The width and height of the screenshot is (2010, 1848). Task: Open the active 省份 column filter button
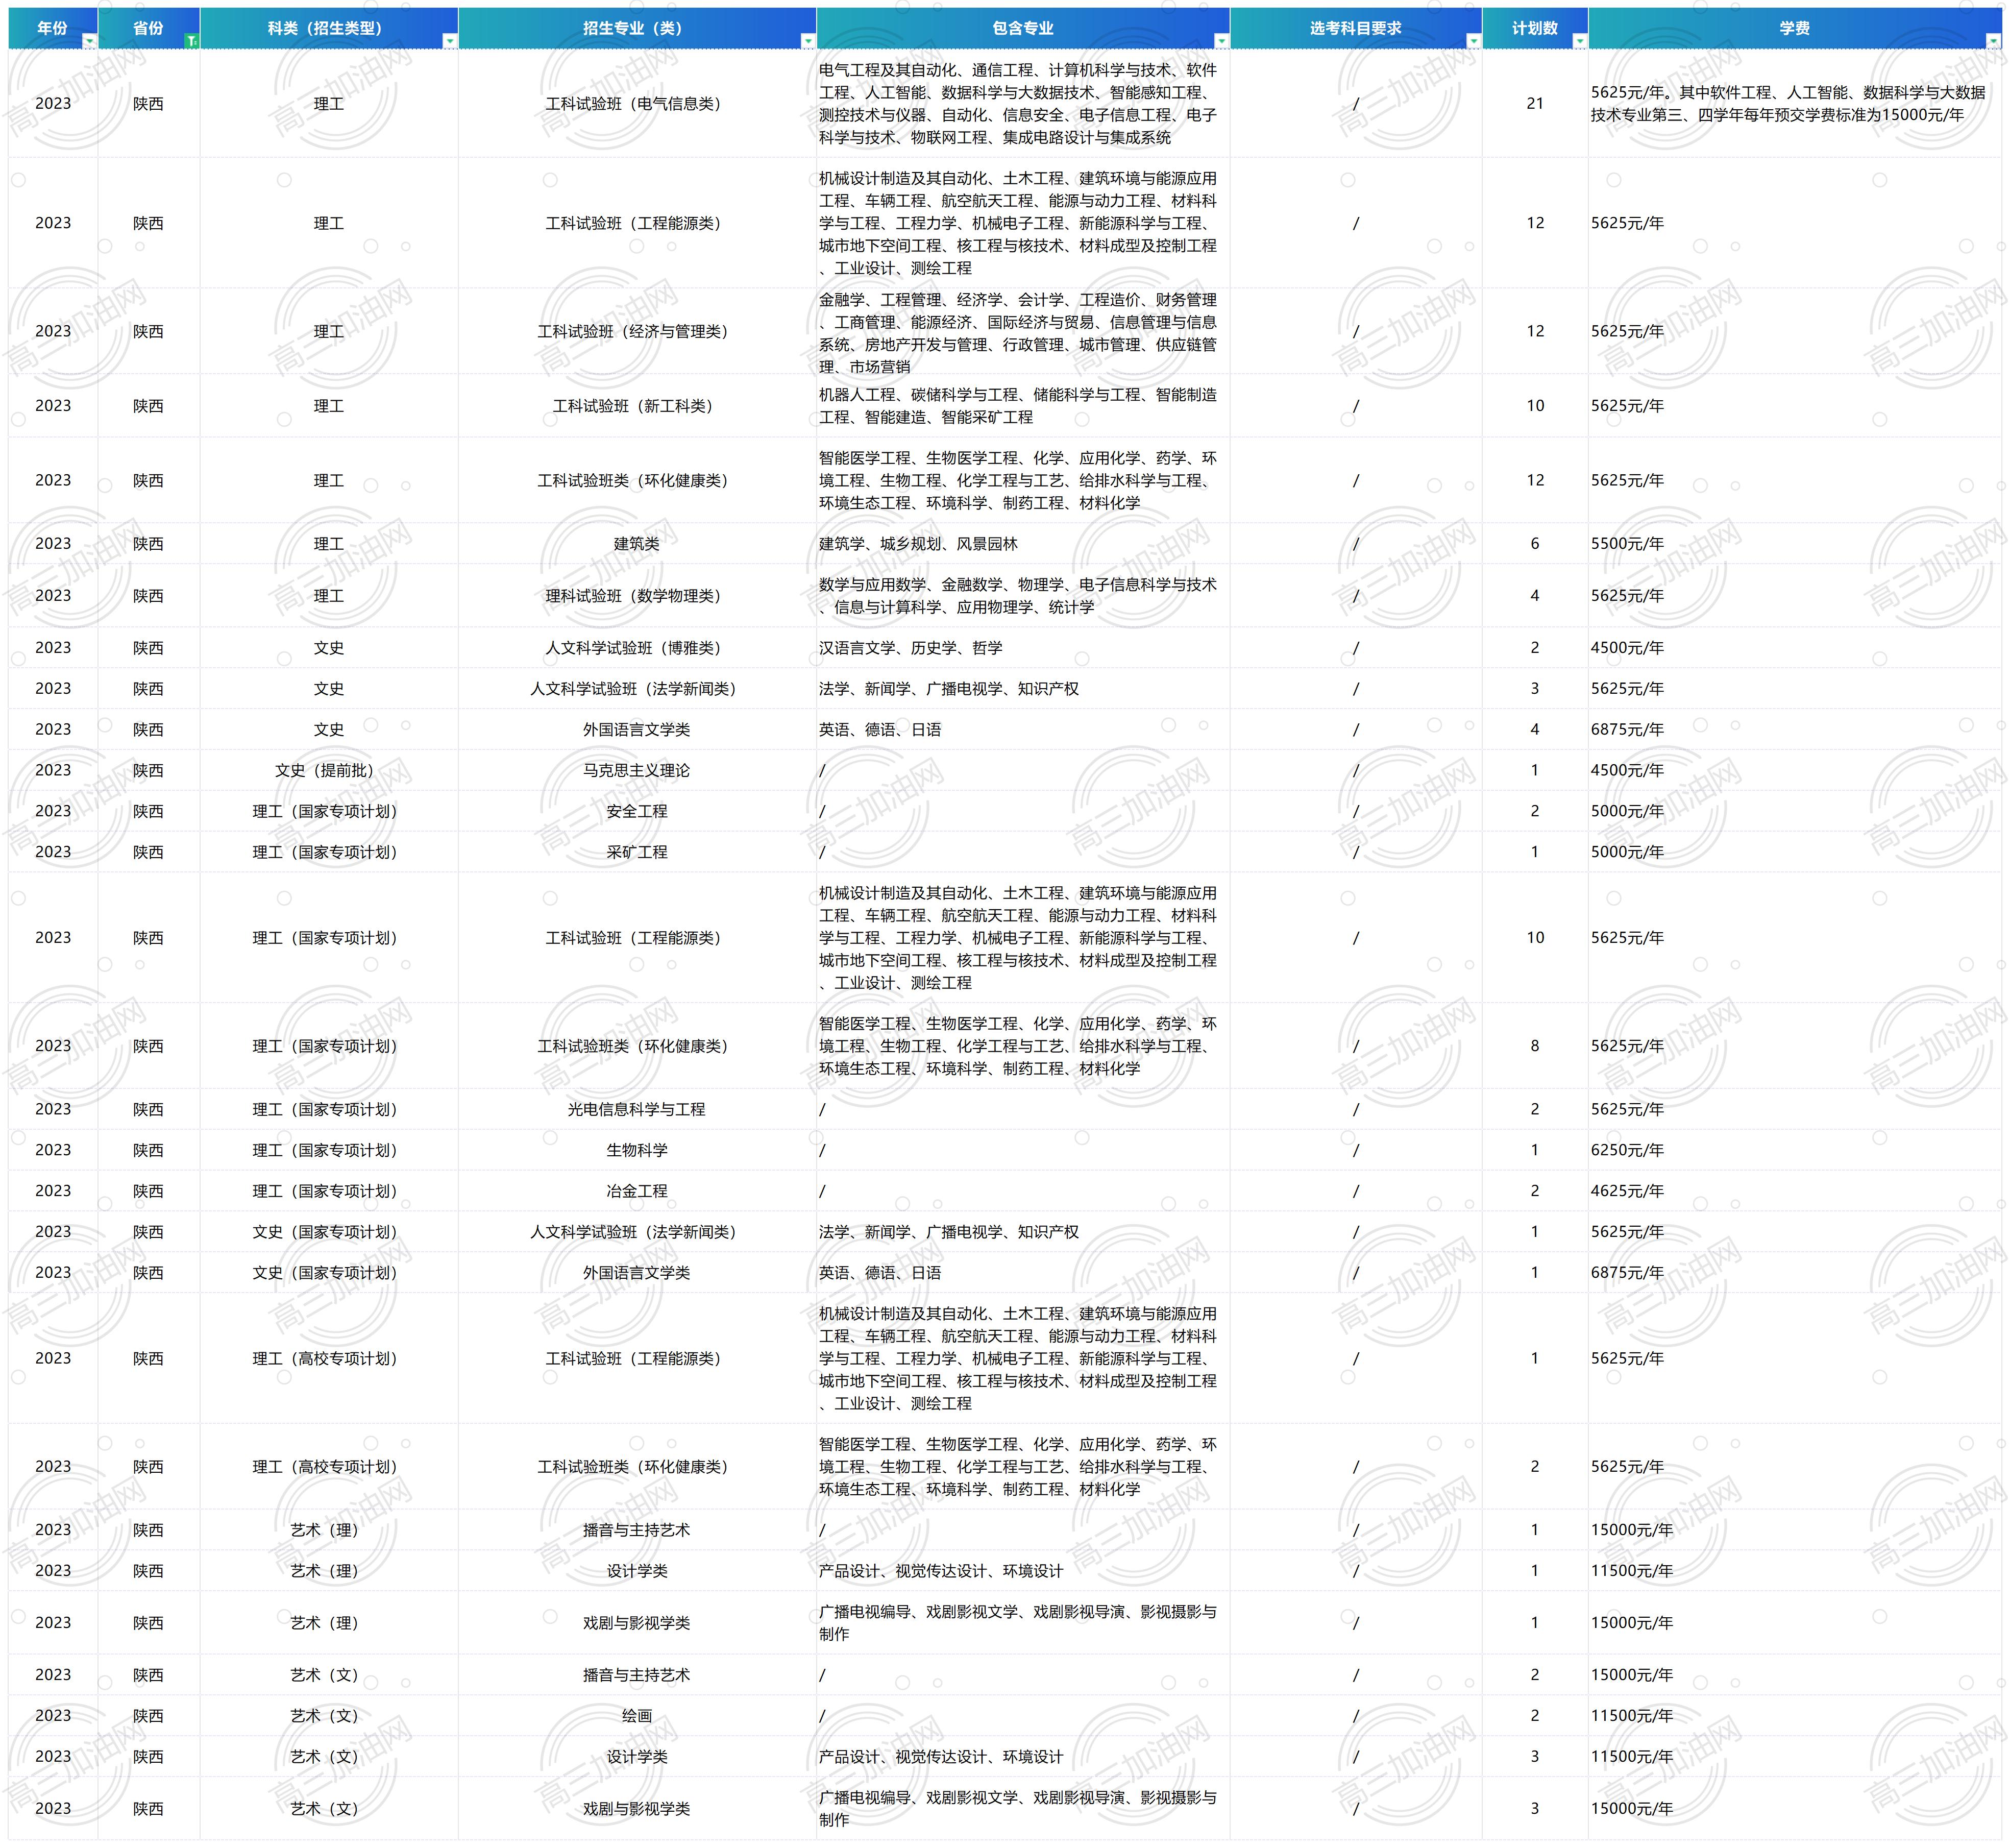click(x=192, y=41)
